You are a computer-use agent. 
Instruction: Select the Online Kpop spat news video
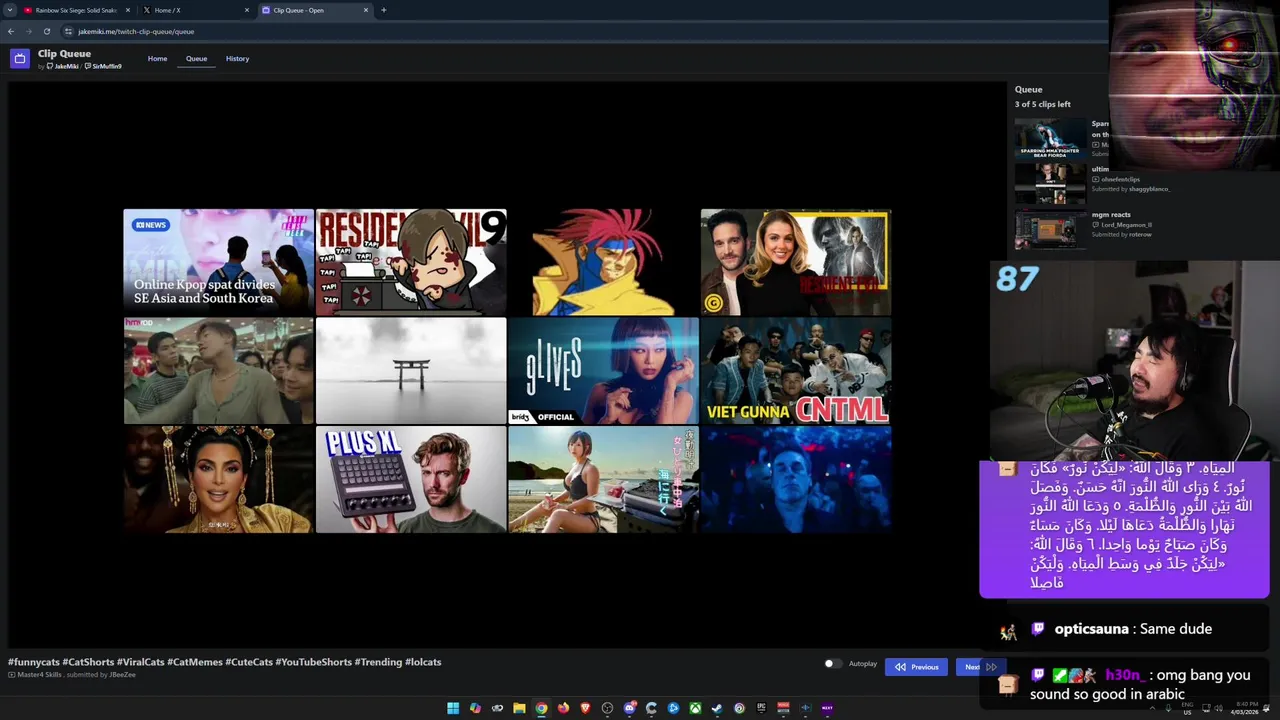[219, 262]
